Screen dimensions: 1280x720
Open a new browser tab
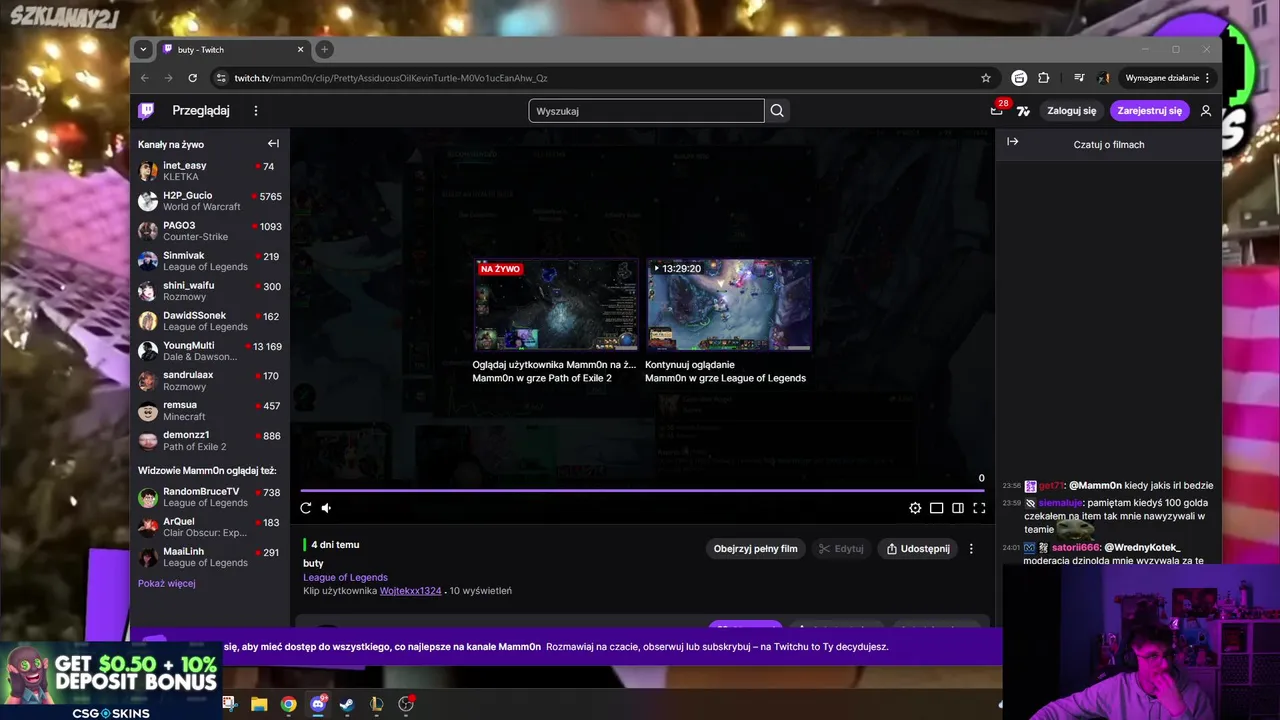tap(324, 49)
